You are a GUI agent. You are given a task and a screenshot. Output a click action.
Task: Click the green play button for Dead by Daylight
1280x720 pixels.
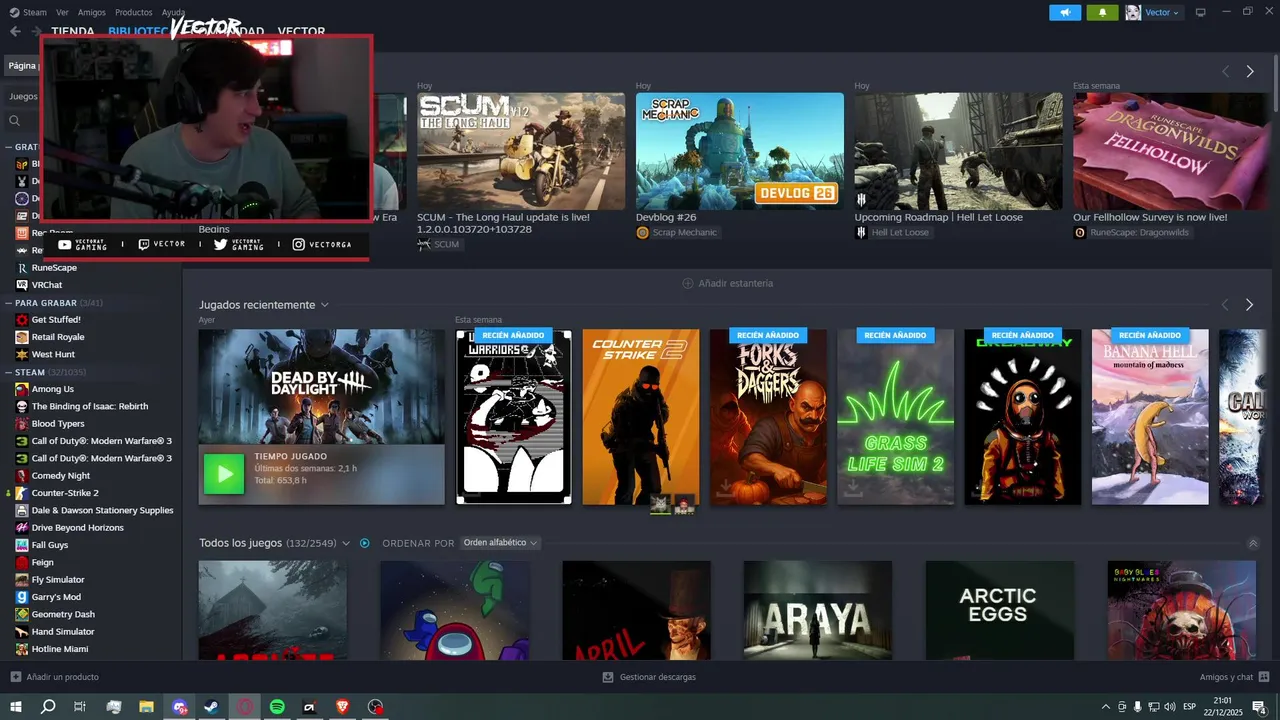(224, 474)
